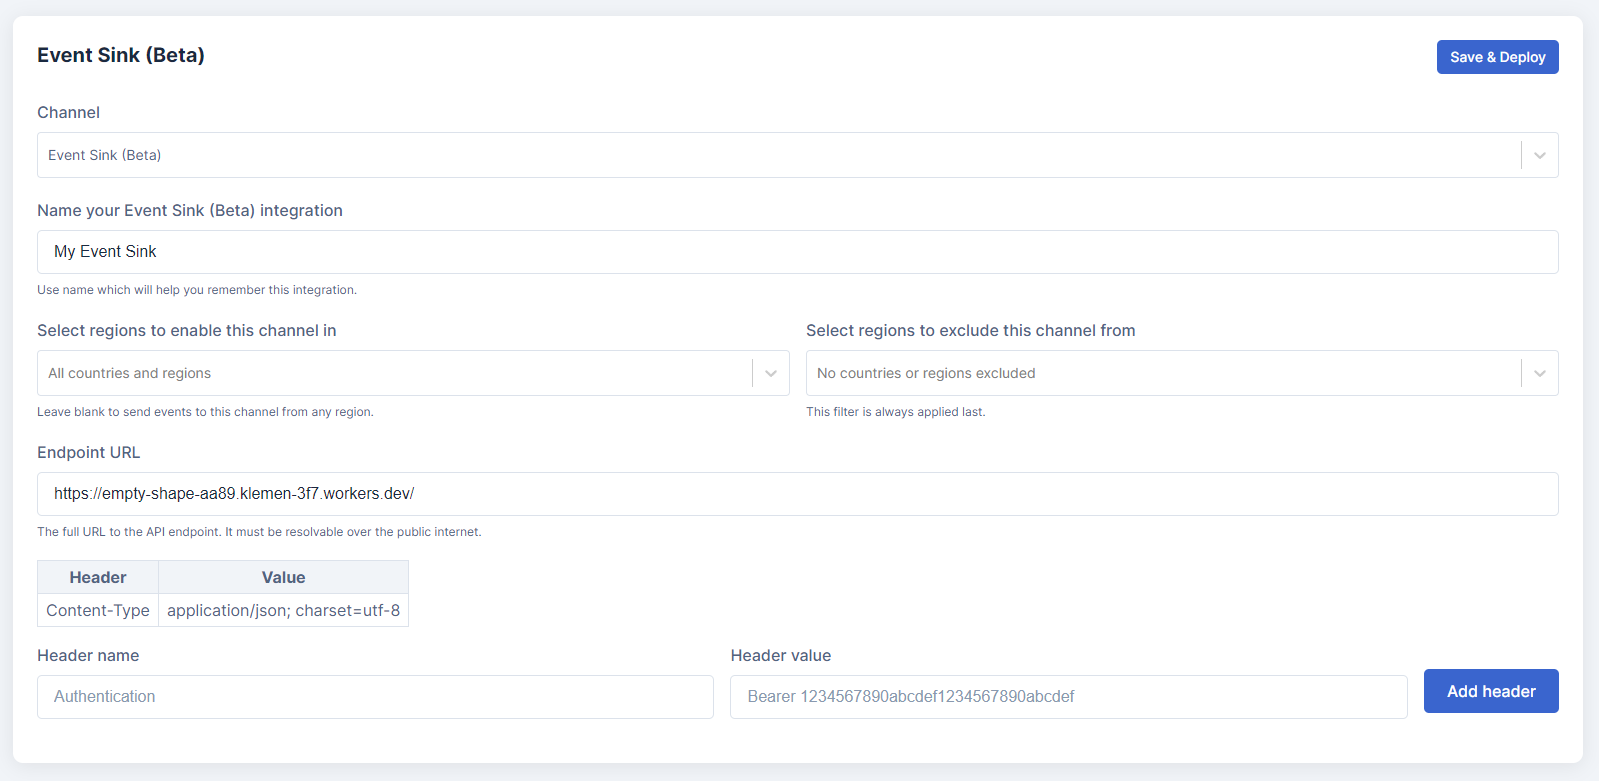Screen dimensions: 1599x781
Task: Click the Header name label
Action: click(x=88, y=655)
